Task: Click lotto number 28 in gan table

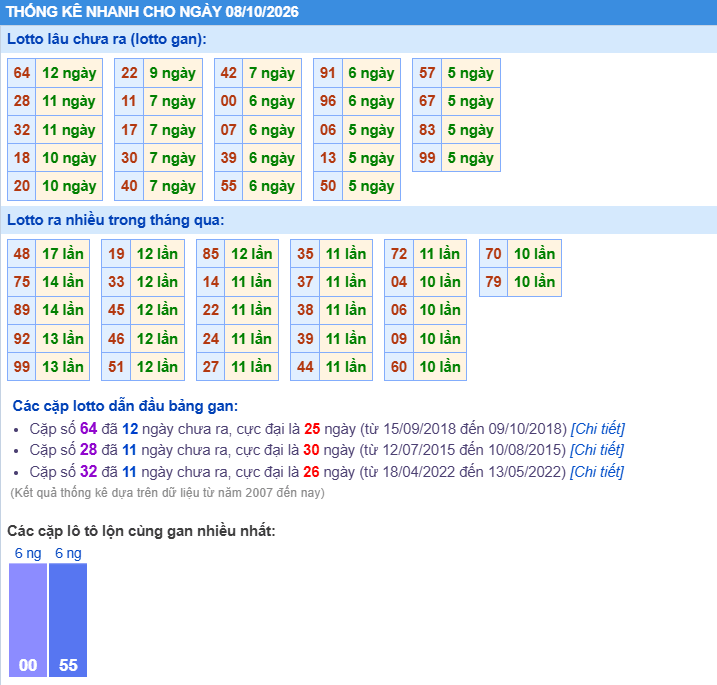Action: pyautogui.click(x=21, y=101)
